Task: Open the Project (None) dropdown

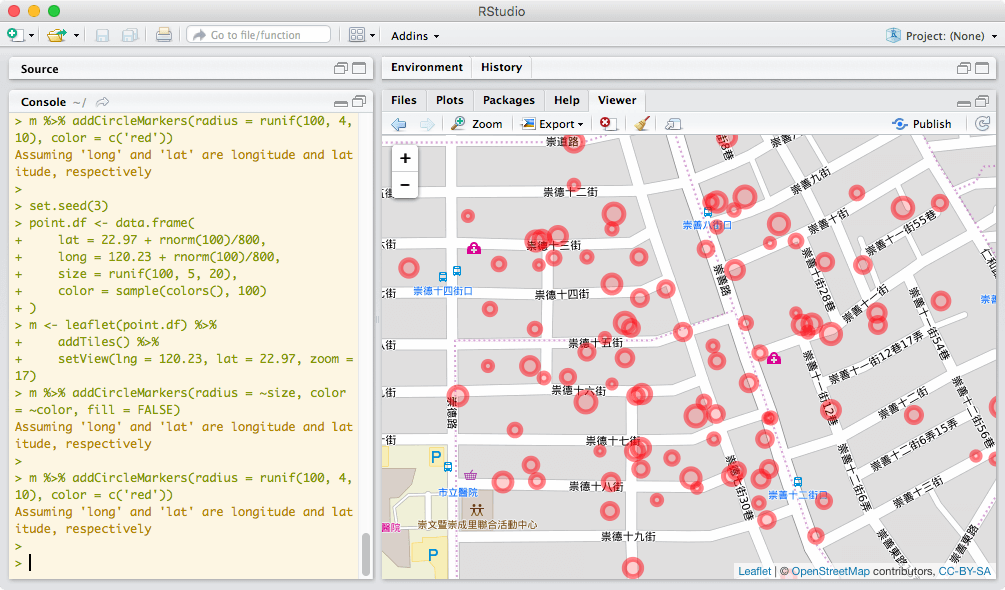Action: pos(943,36)
